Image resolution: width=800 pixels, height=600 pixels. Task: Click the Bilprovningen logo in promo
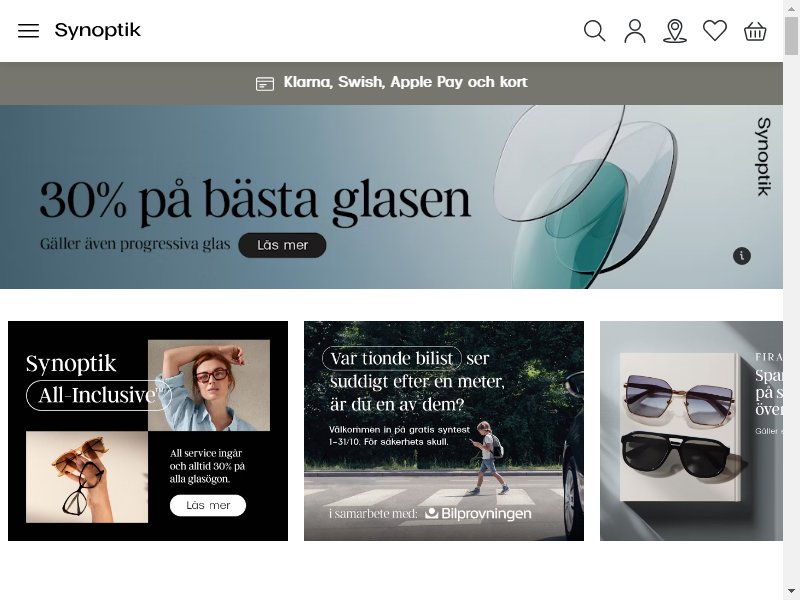[x=478, y=513]
